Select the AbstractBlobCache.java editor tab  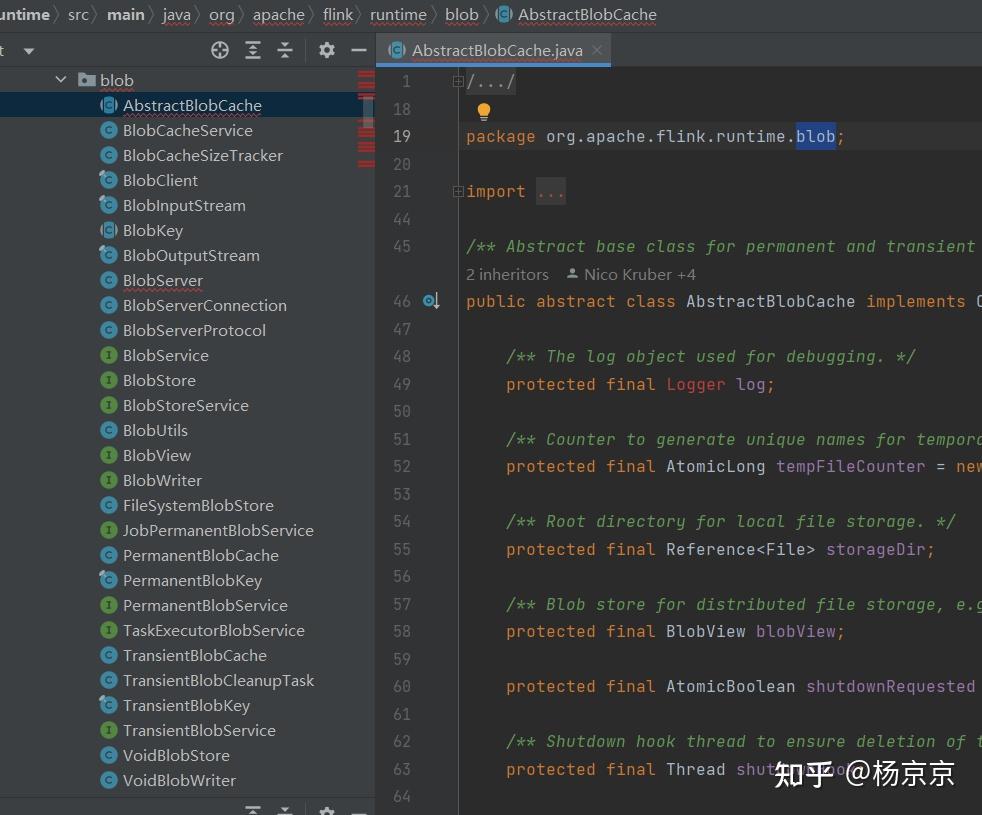coord(496,50)
